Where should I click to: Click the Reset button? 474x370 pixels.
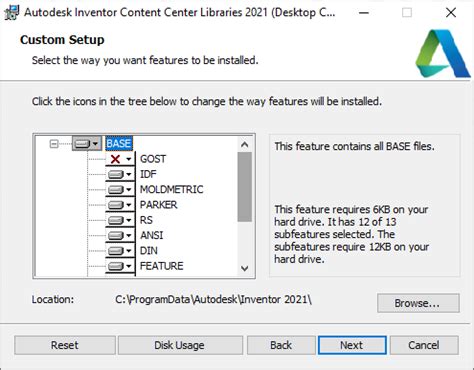point(65,345)
